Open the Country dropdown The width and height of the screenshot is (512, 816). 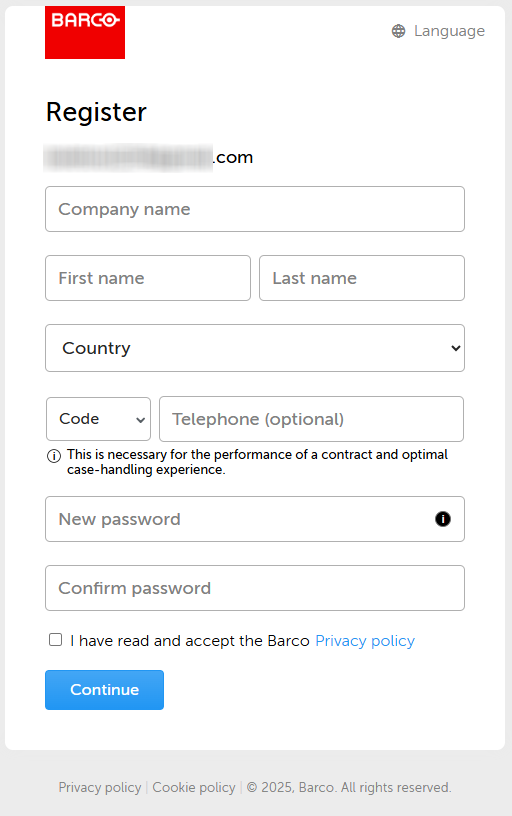255,348
